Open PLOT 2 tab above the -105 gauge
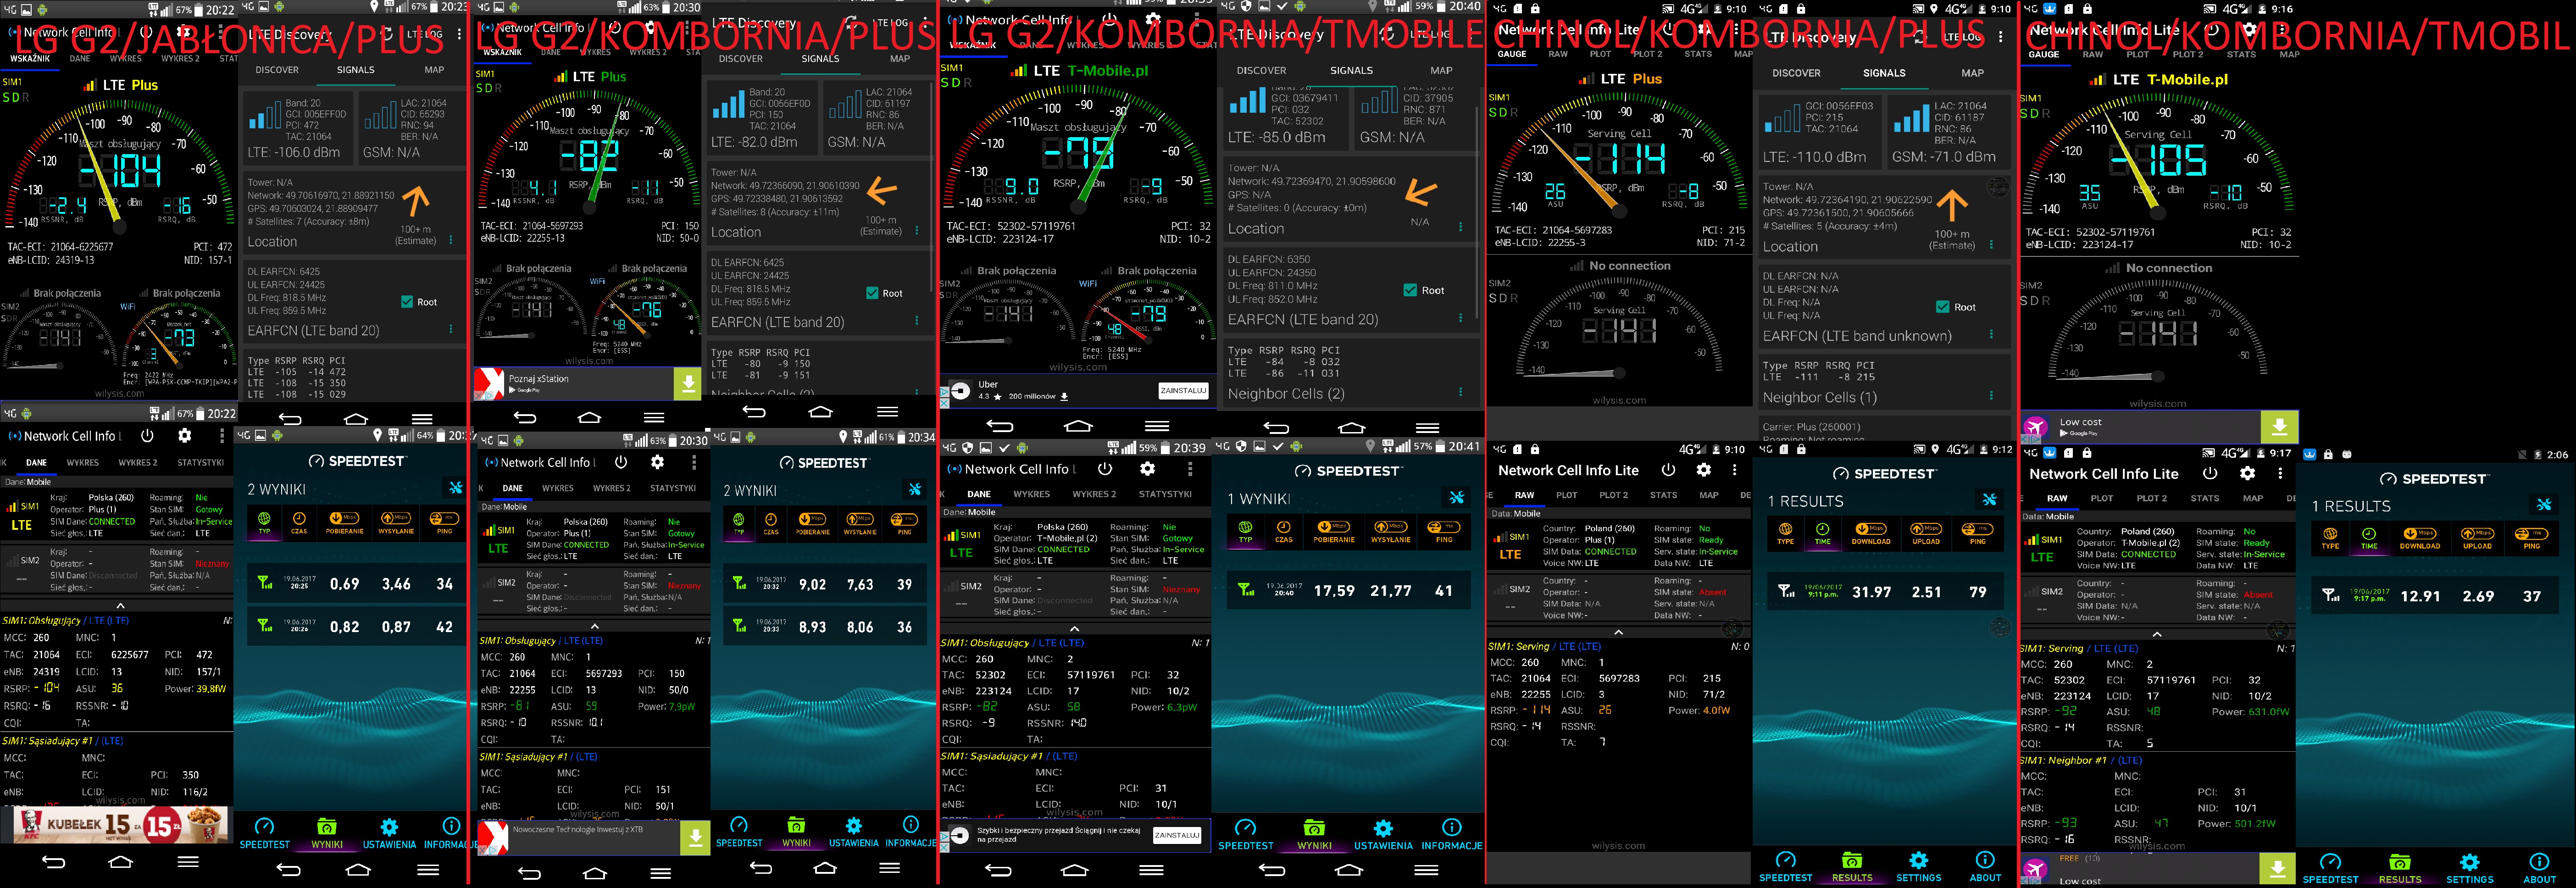 tap(2187, 54)
